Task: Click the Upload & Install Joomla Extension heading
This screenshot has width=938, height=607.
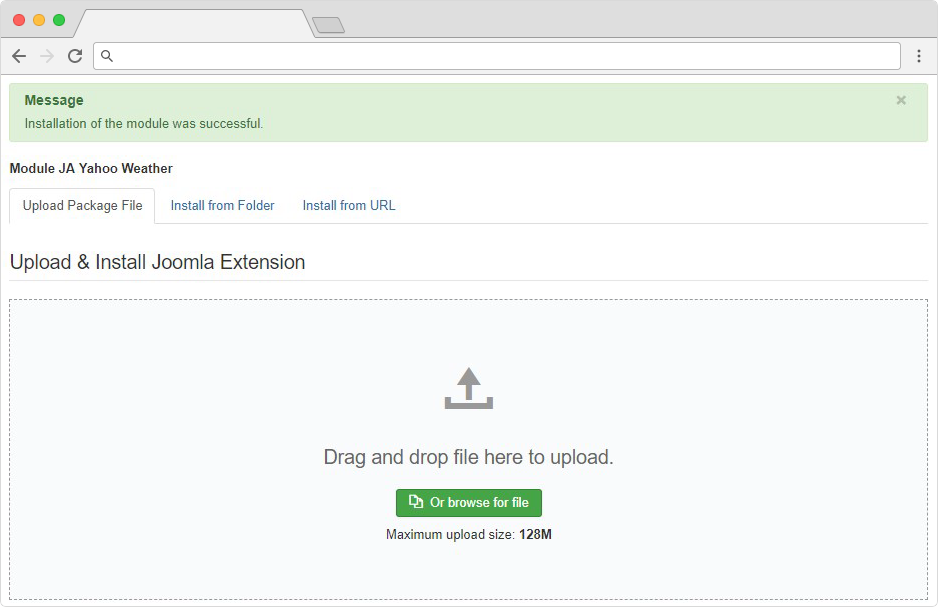Action: click(157, 263)
